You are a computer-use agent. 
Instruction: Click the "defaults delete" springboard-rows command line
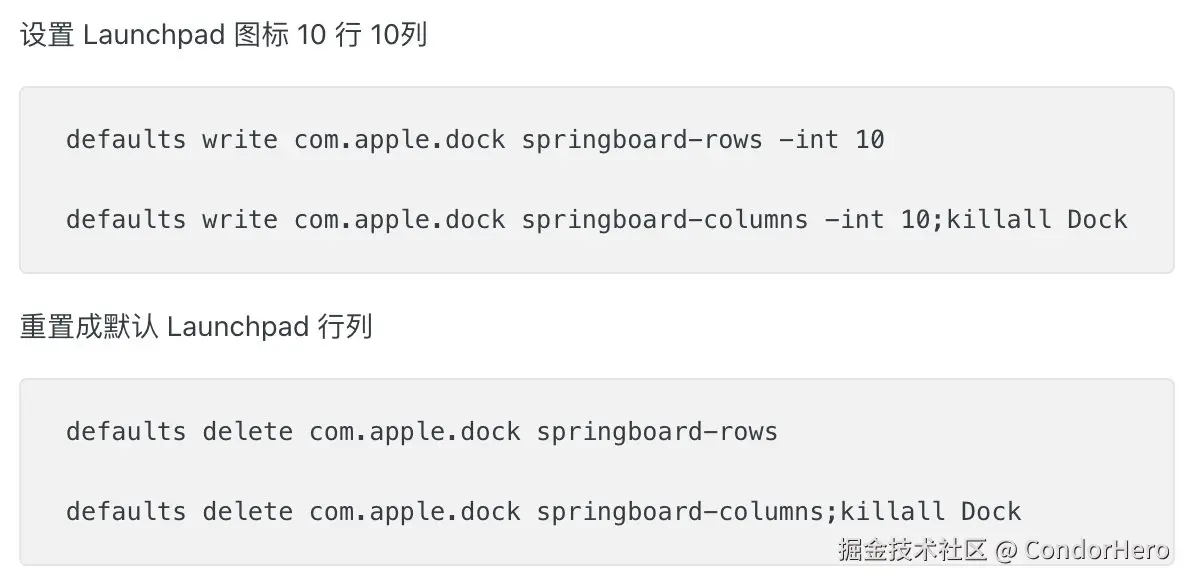(x=421, y=431)
